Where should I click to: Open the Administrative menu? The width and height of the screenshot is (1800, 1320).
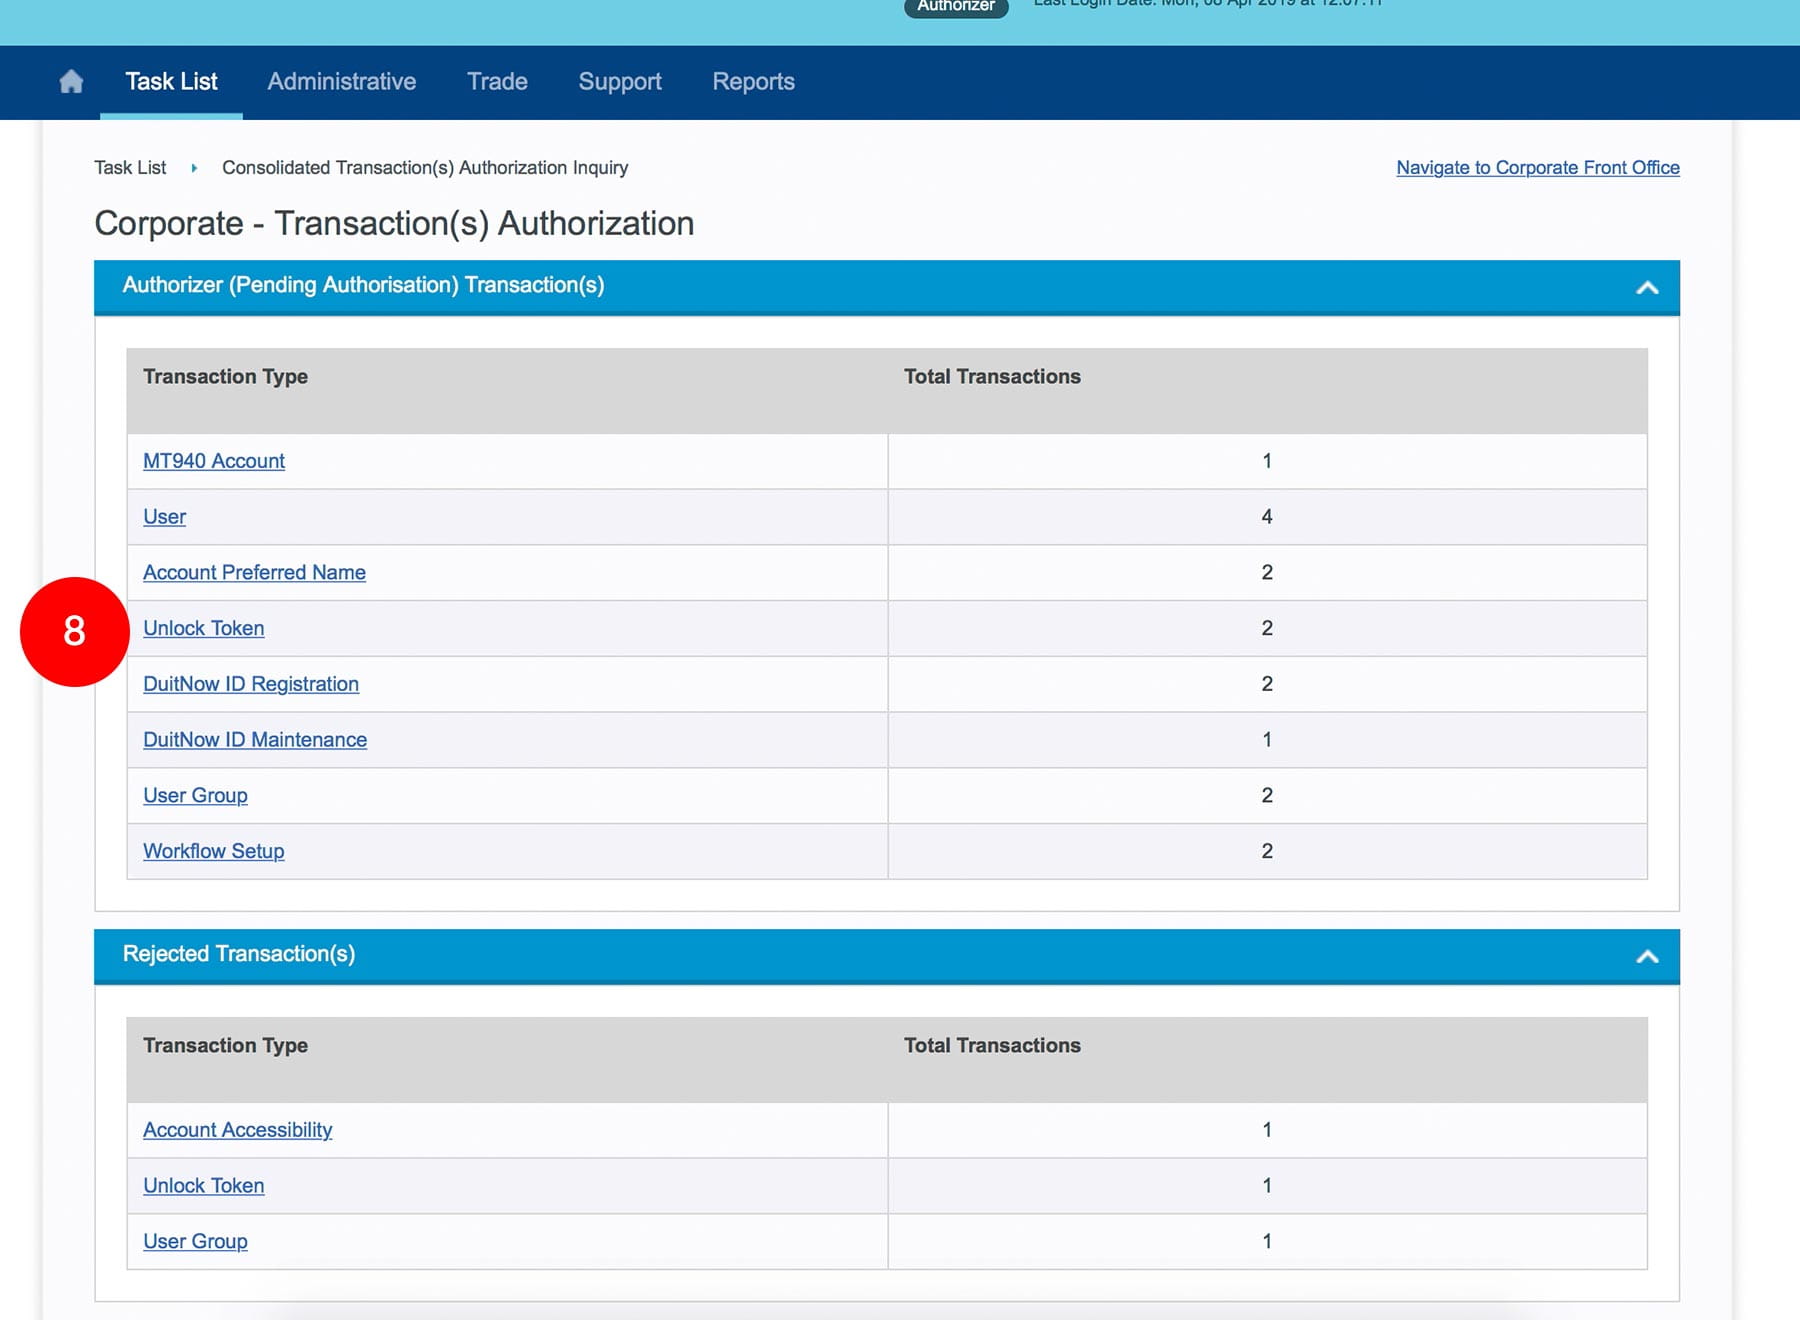coord(341,82)
